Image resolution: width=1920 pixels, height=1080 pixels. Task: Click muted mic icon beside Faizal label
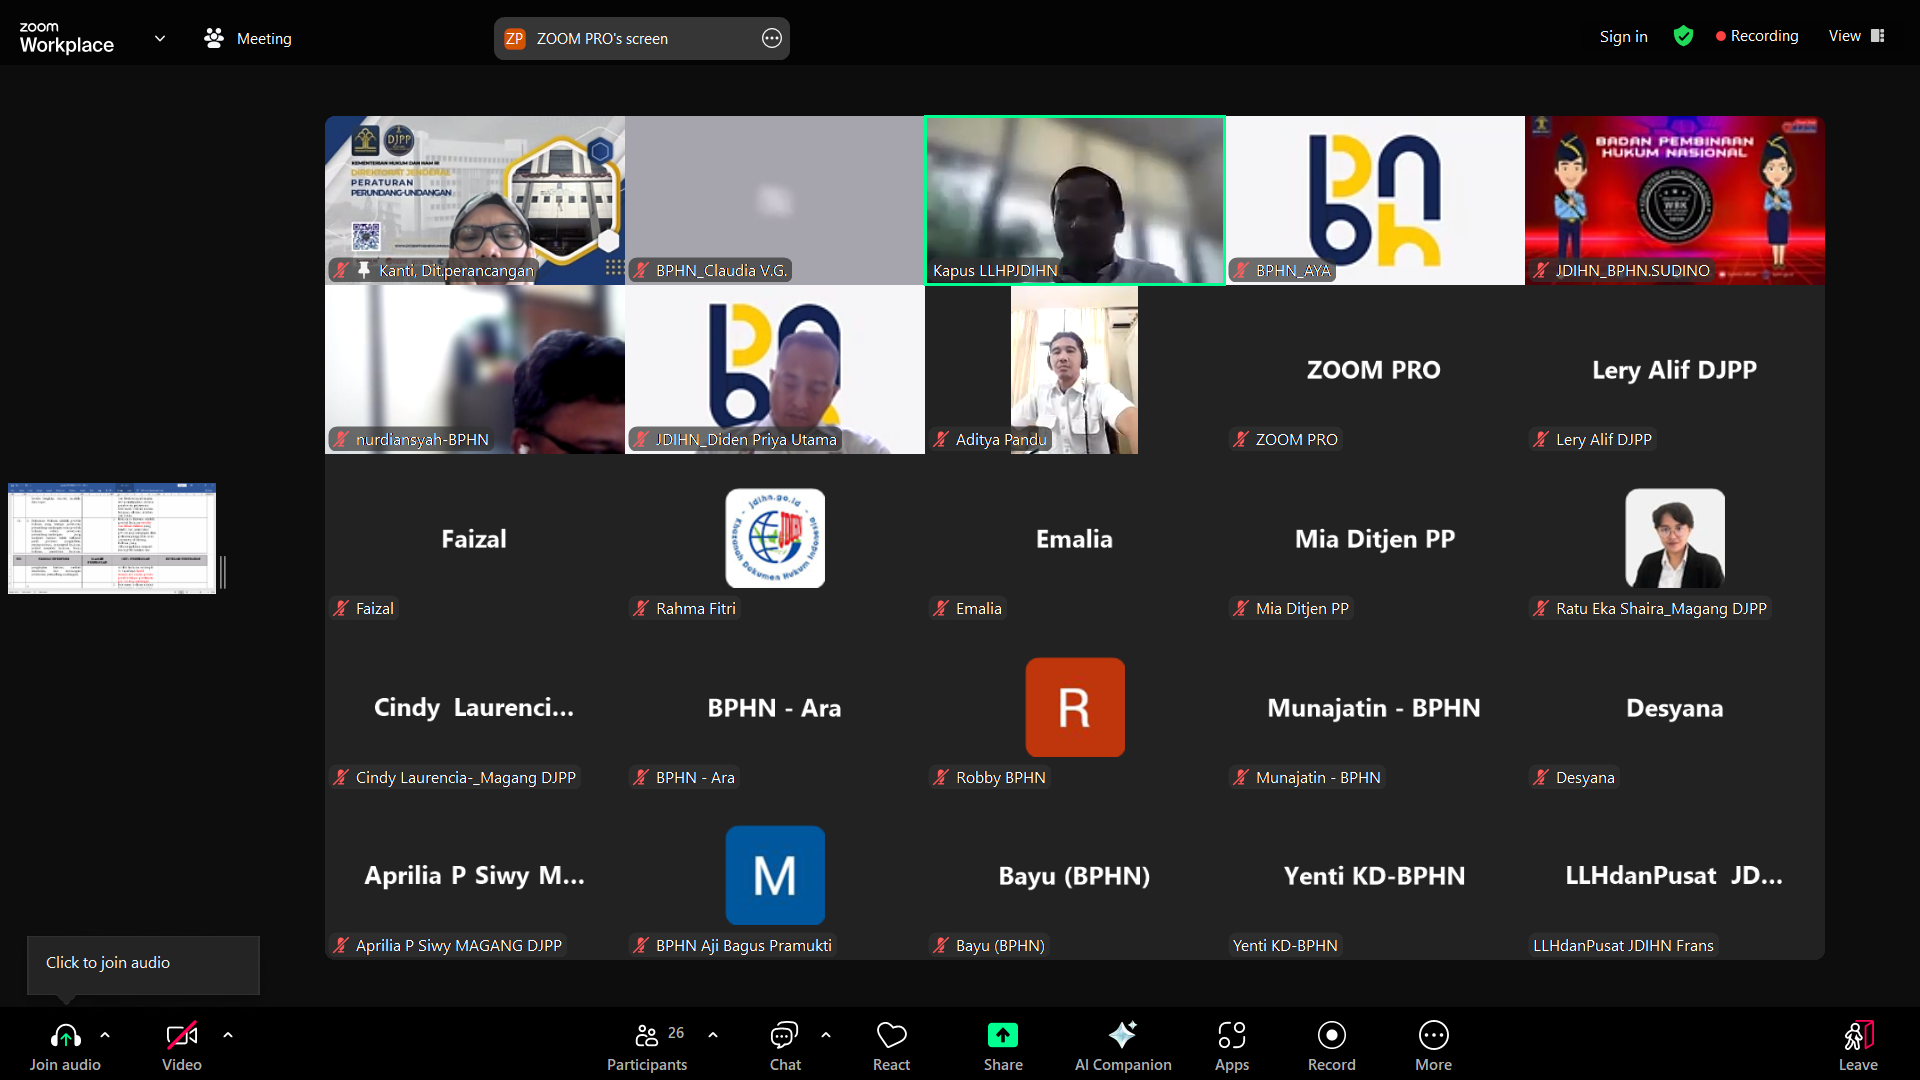pyautogui.click(x=341, y=608)
